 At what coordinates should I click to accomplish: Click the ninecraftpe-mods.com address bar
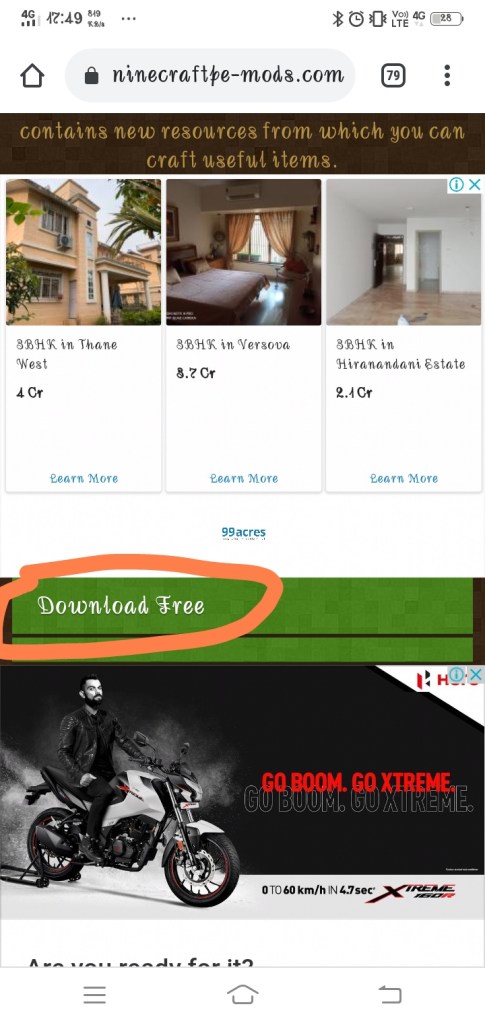coord(210,76)
